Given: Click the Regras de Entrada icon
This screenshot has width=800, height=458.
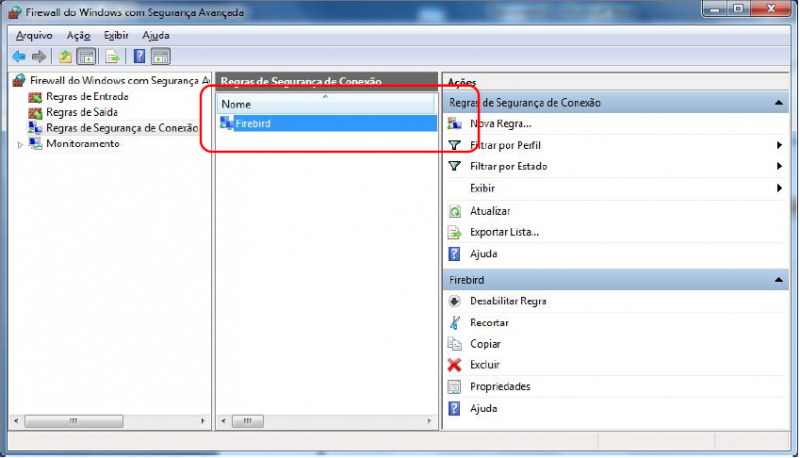Looking at the screenshot, I should point(35,97).
